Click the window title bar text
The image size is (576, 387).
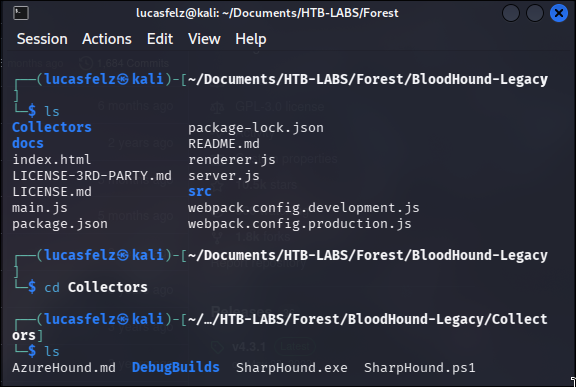tap(267, 13)
